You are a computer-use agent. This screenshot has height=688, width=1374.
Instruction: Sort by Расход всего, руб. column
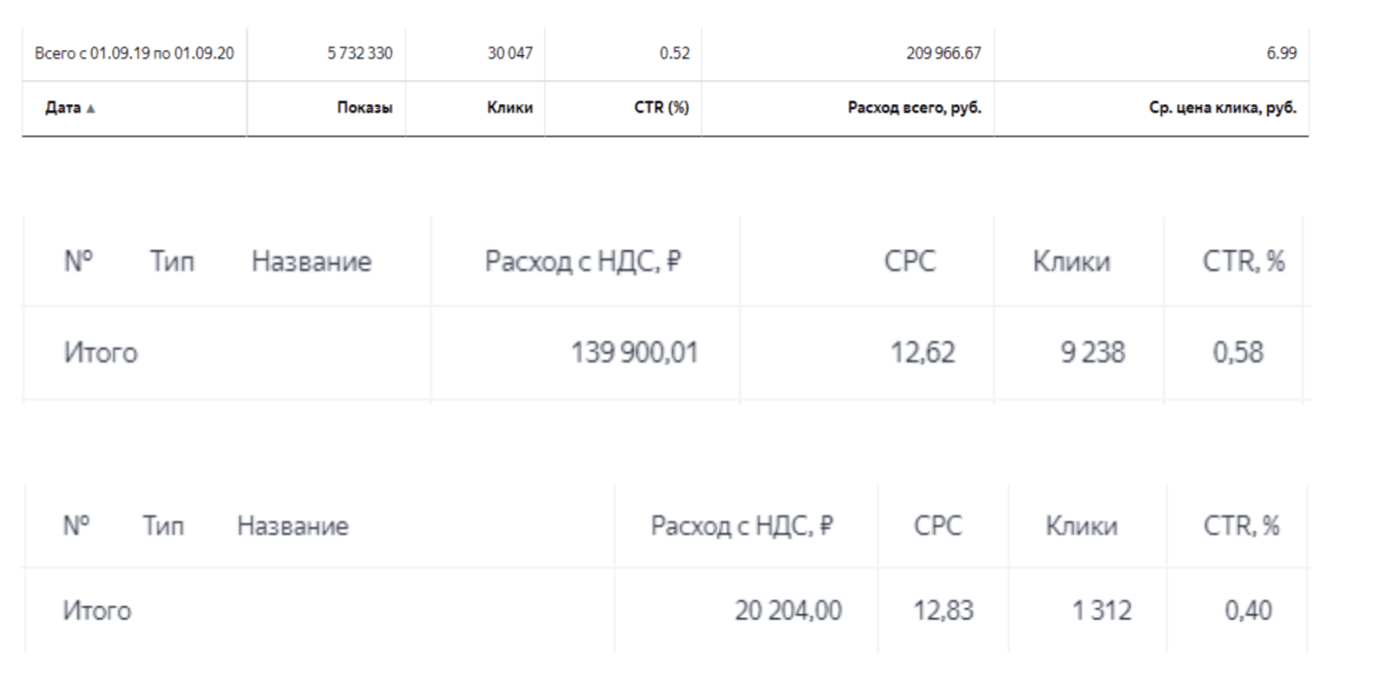coord(914,109)
